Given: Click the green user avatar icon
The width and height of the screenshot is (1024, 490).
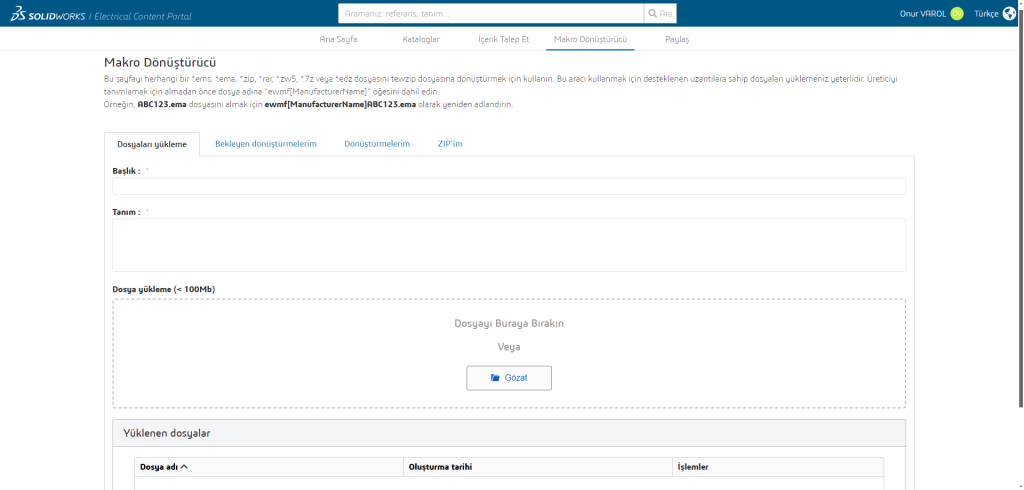Looking at the screenshot, I should (957, 14).
